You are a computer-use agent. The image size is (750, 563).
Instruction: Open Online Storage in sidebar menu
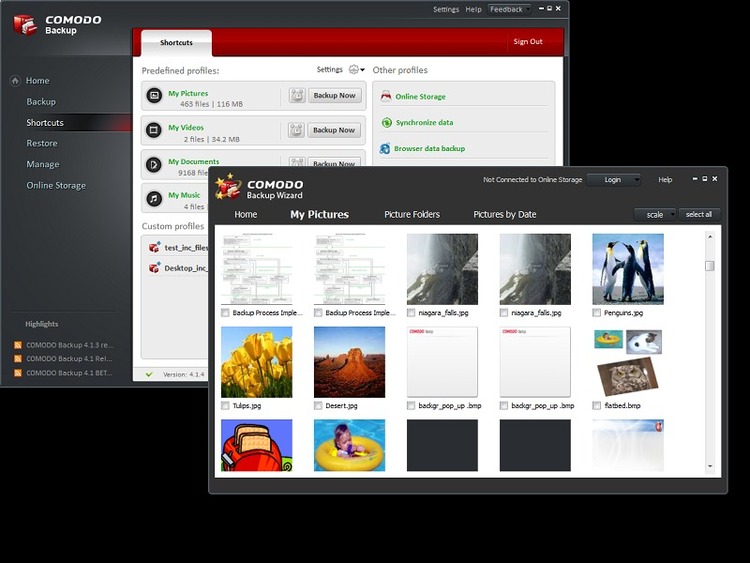56,185
